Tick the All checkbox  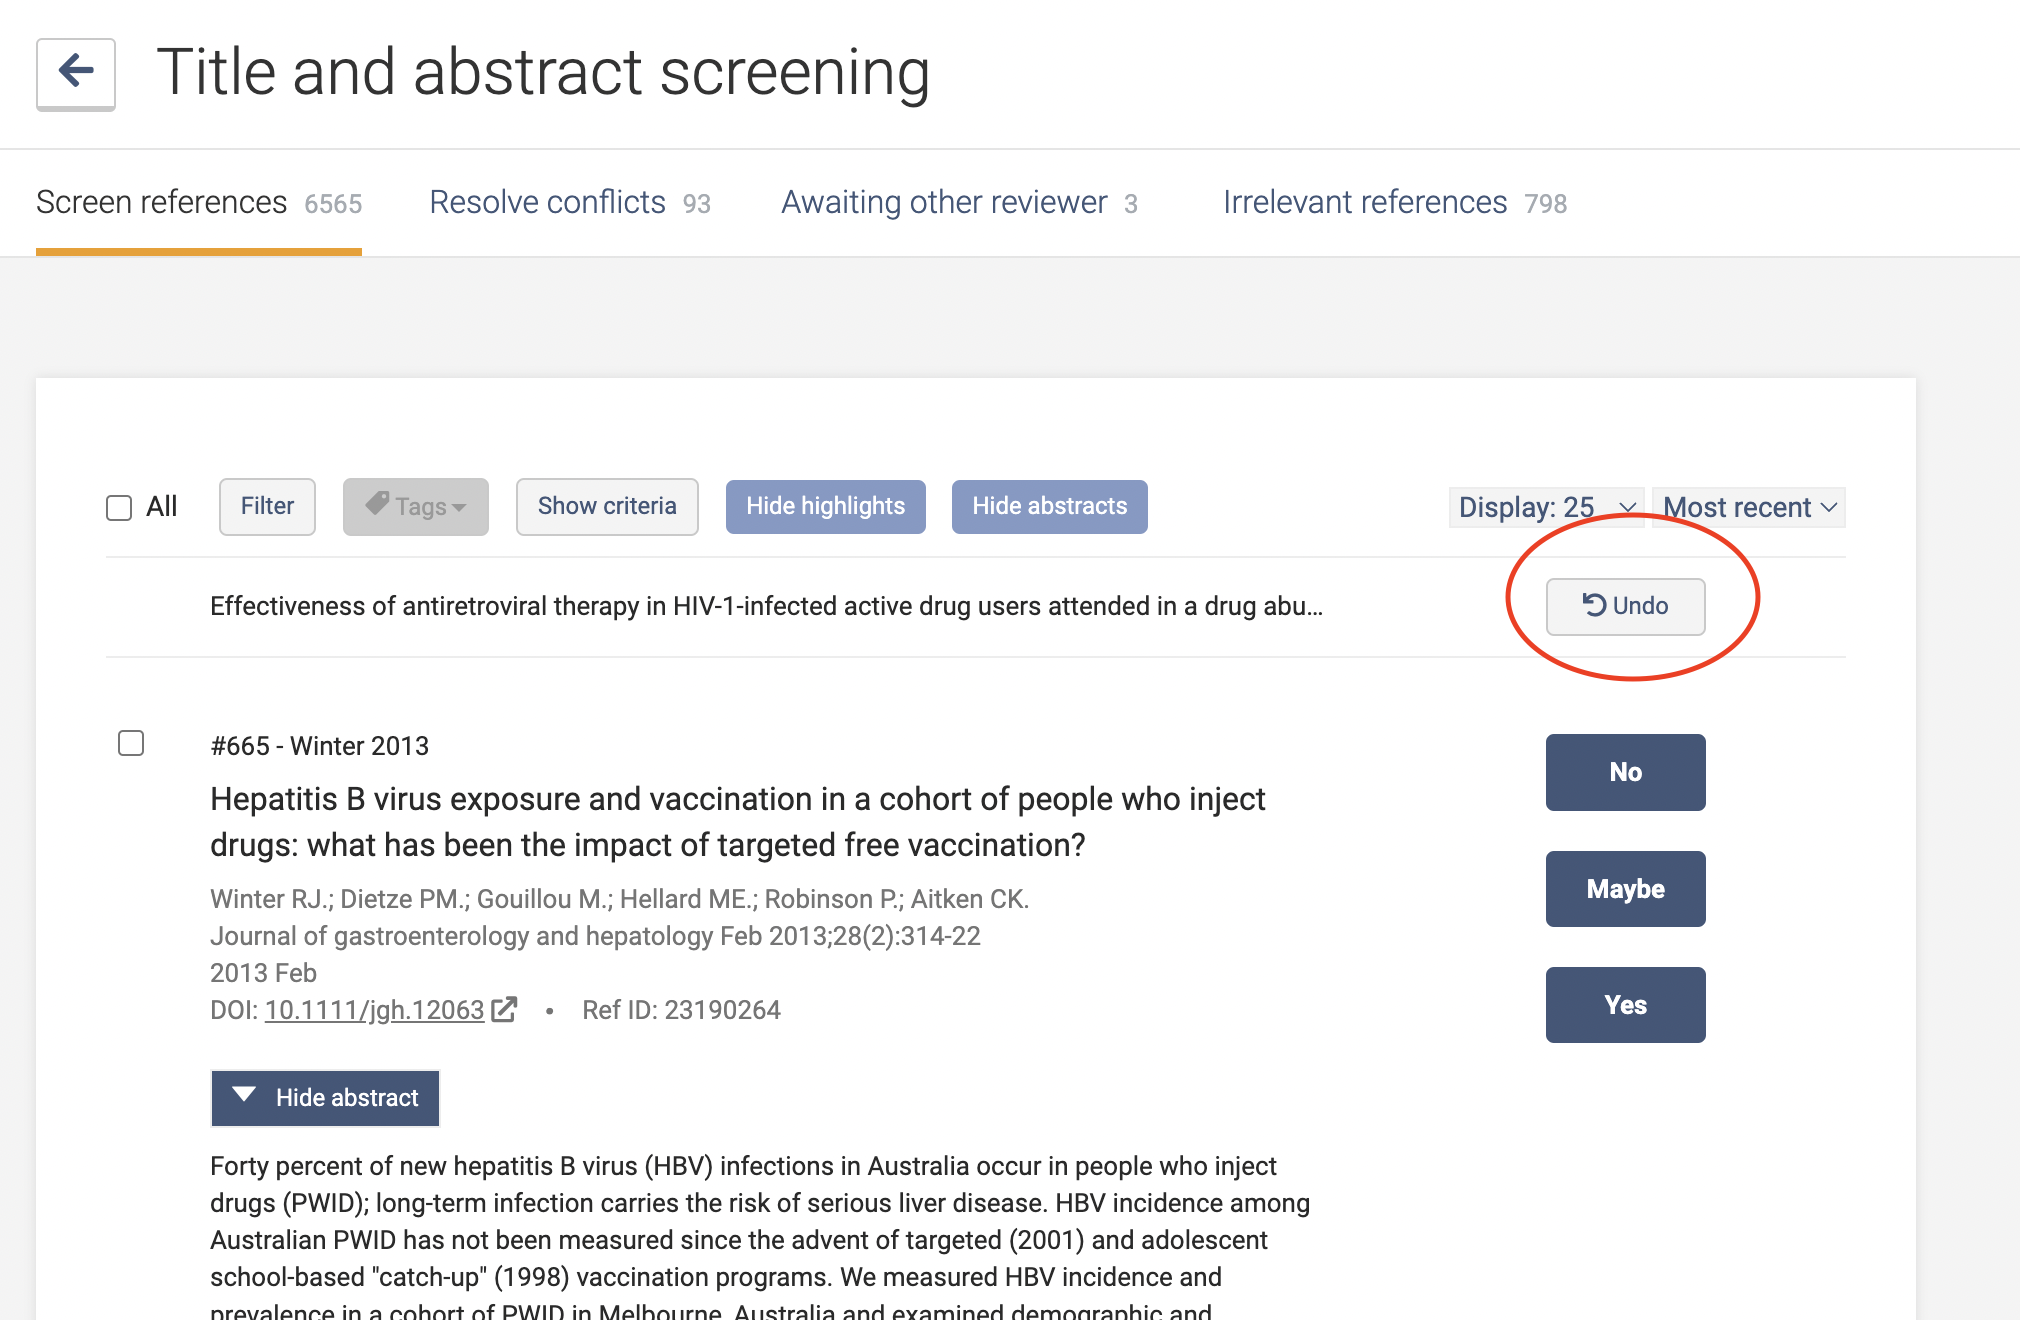click(119, 508)
